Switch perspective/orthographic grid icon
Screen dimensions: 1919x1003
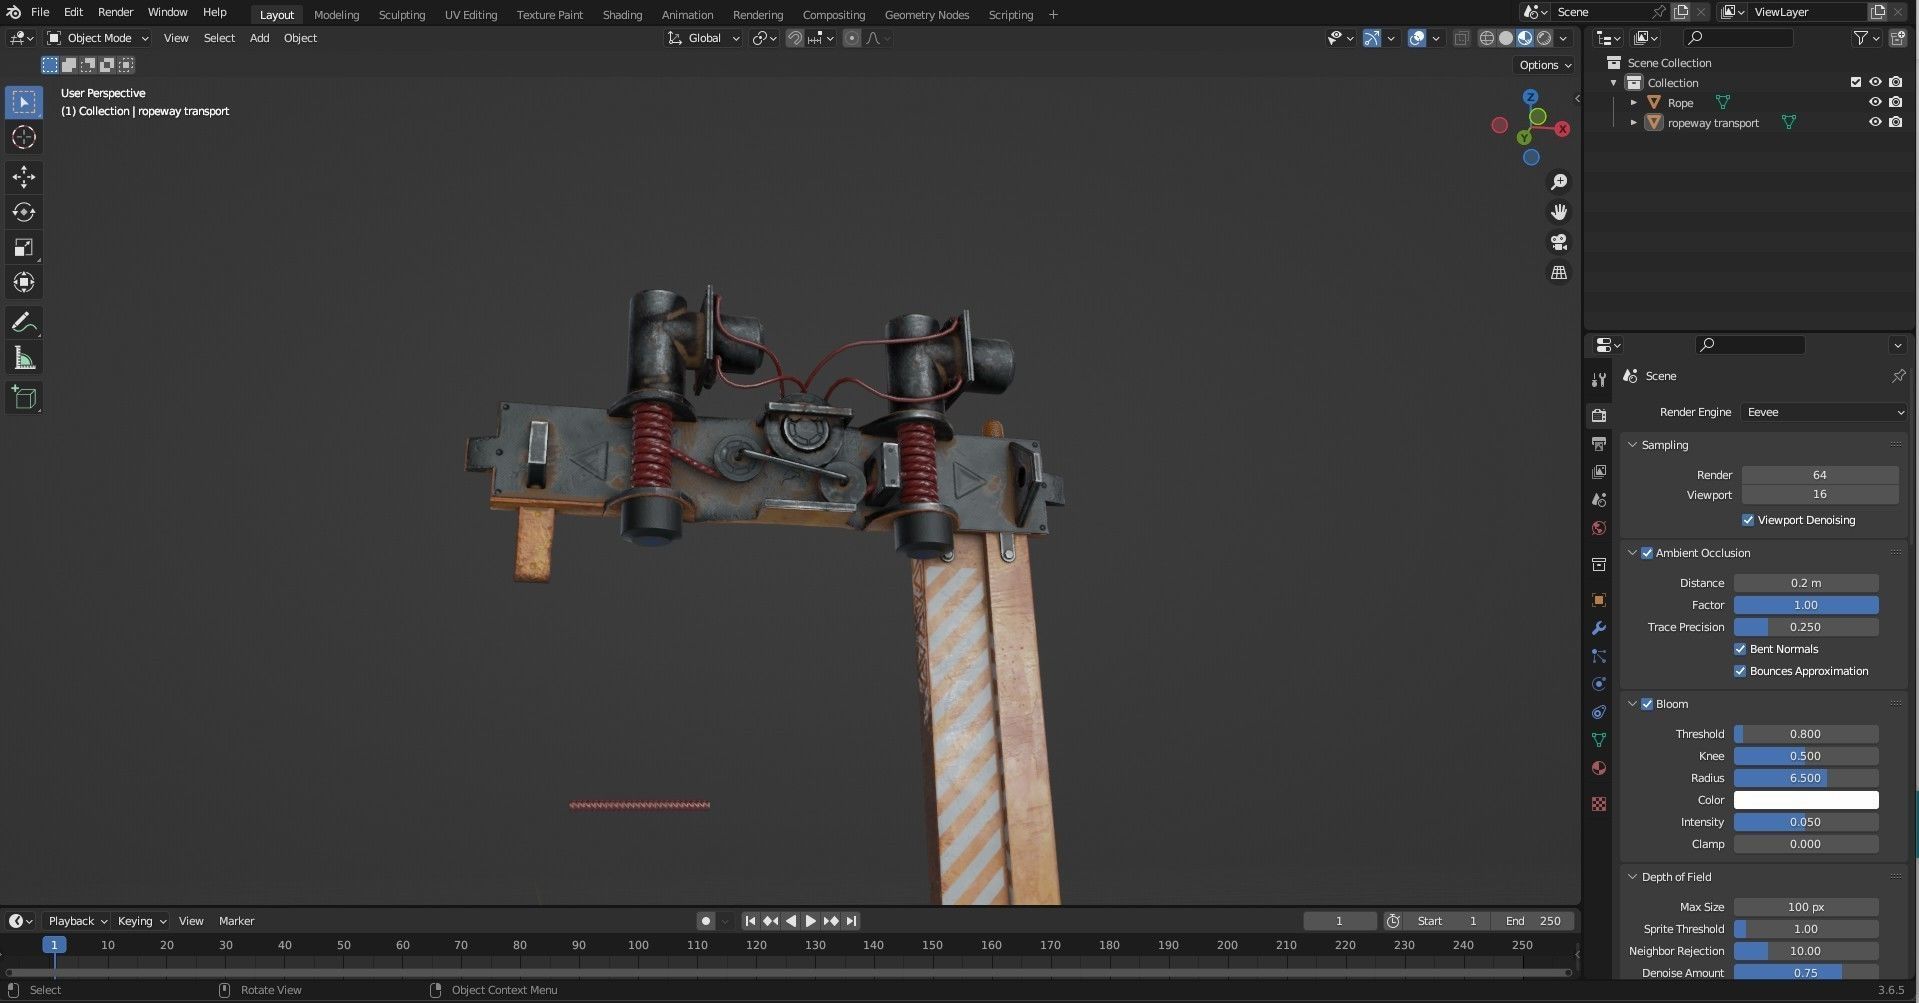1559,272
